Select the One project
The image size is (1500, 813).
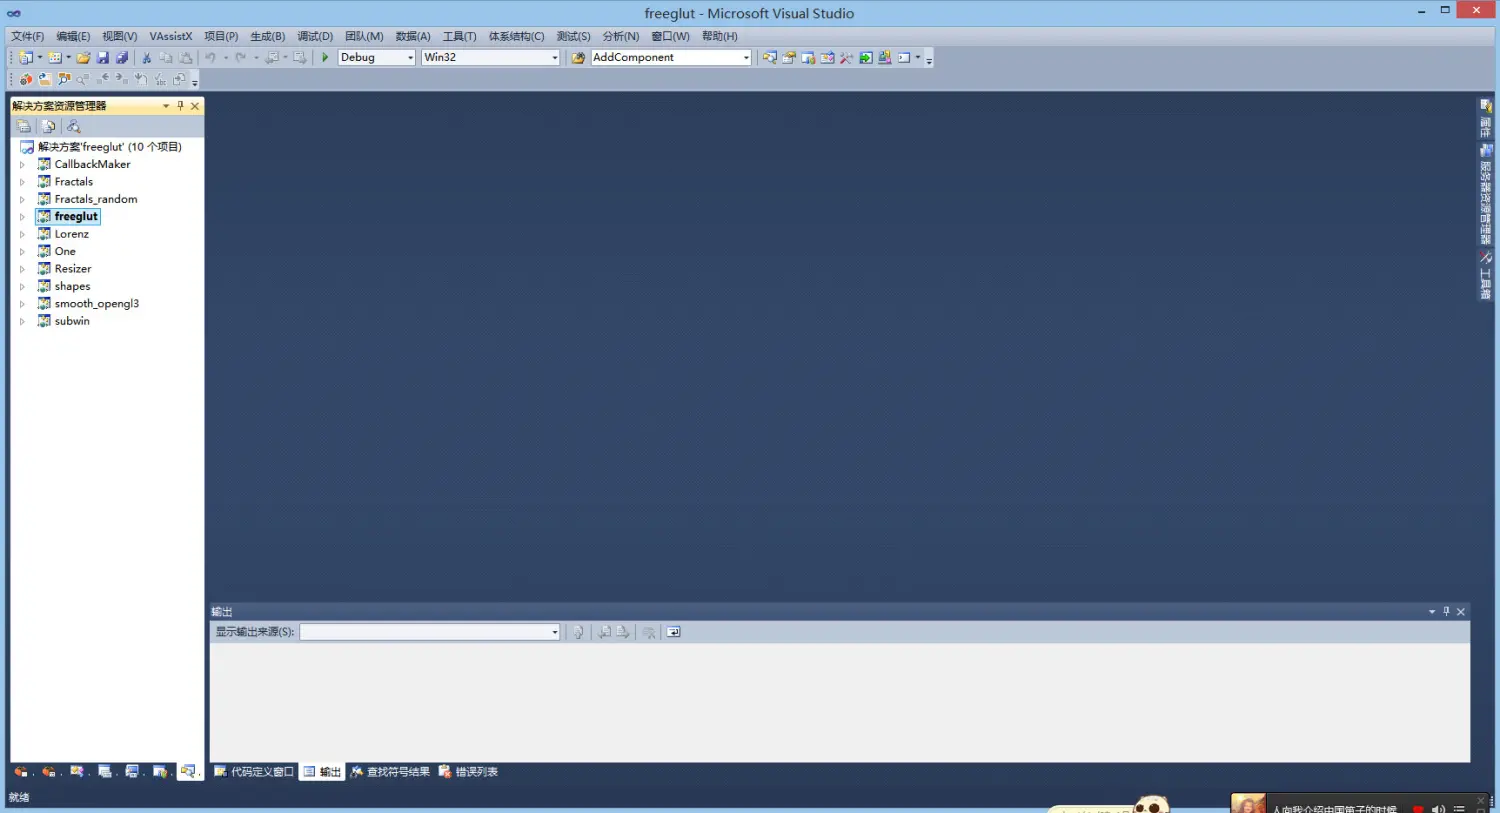[x=65, y=251]
